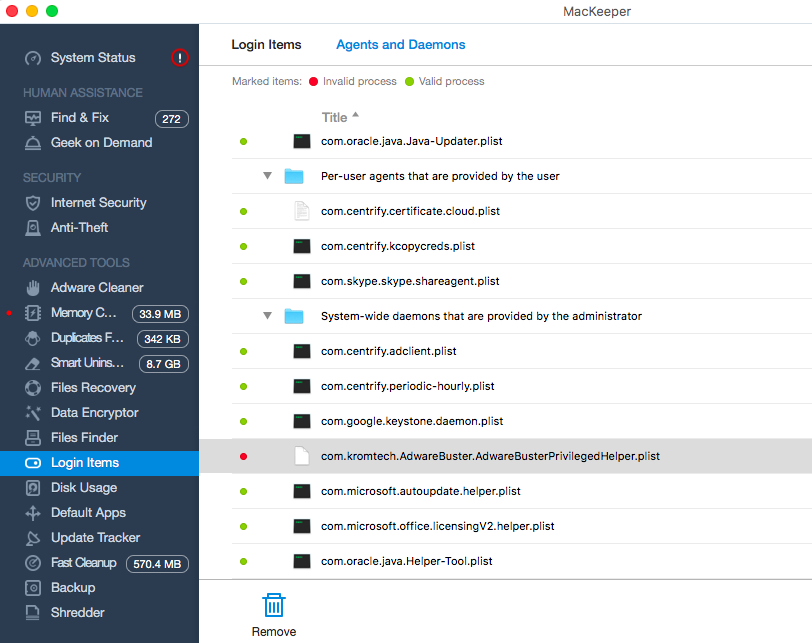Open the Anti-Theft icon in the sidebar
The height and width of the screenshot is (643, 812).
pyautogui.click(x=33, y=227)
